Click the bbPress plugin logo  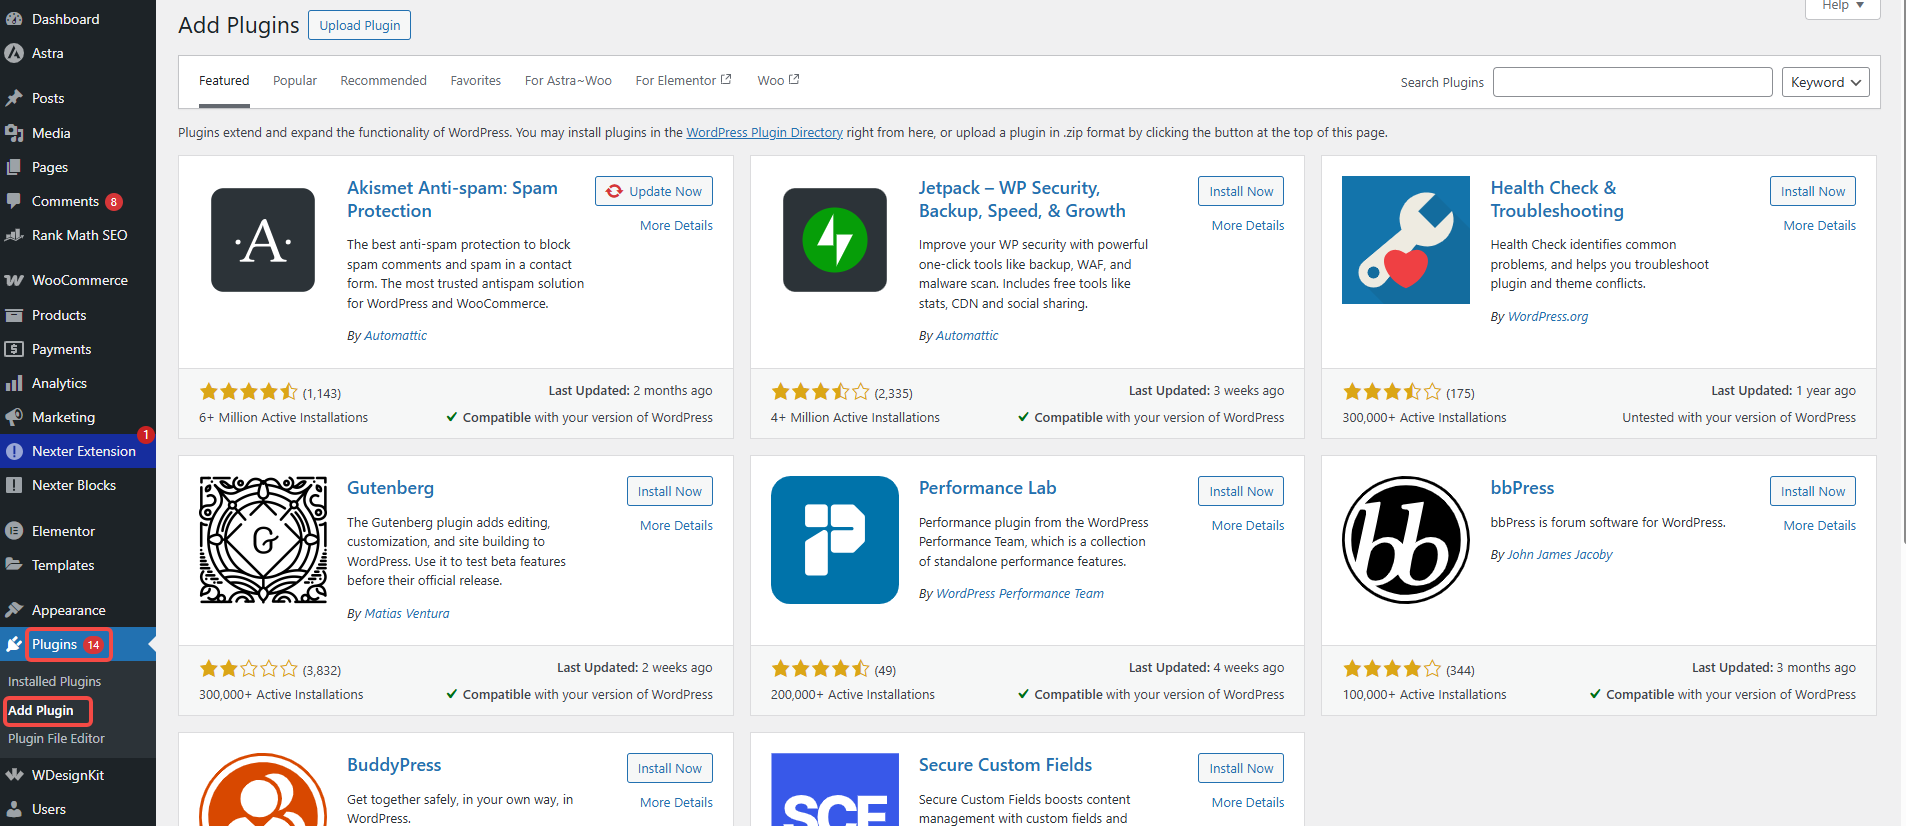point(1405,540)
